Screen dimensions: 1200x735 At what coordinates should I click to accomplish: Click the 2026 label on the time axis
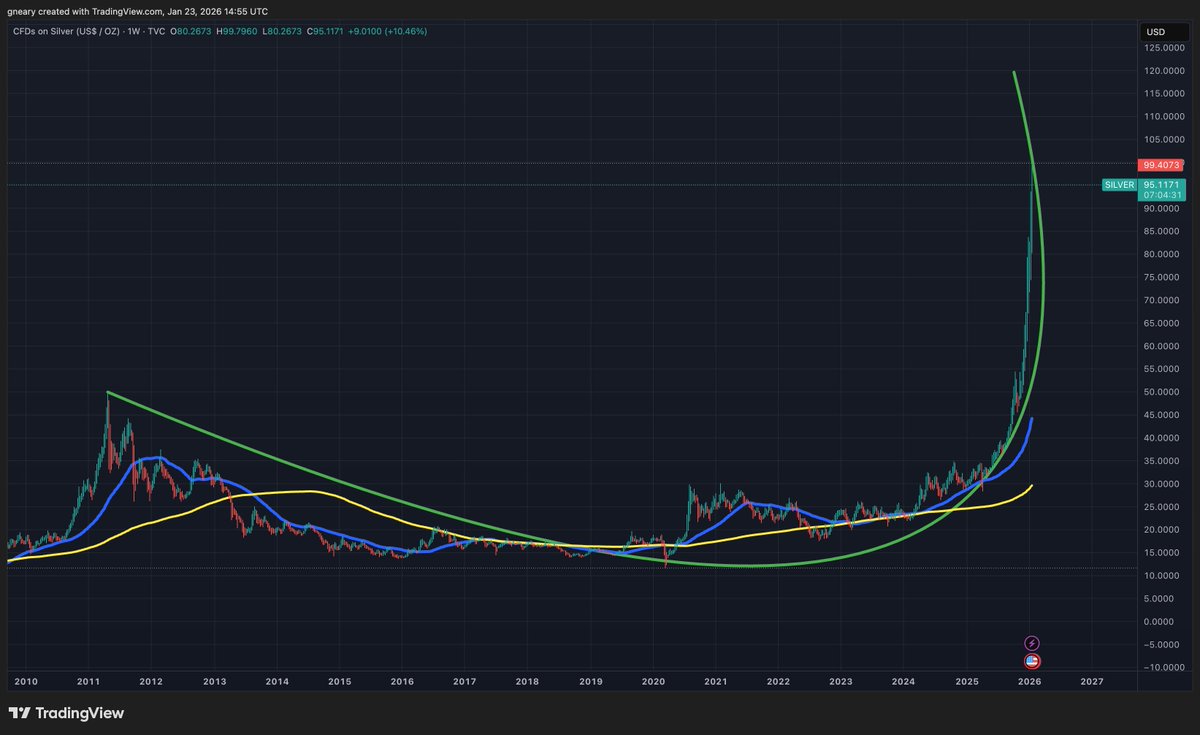[x=1028, y=680]
